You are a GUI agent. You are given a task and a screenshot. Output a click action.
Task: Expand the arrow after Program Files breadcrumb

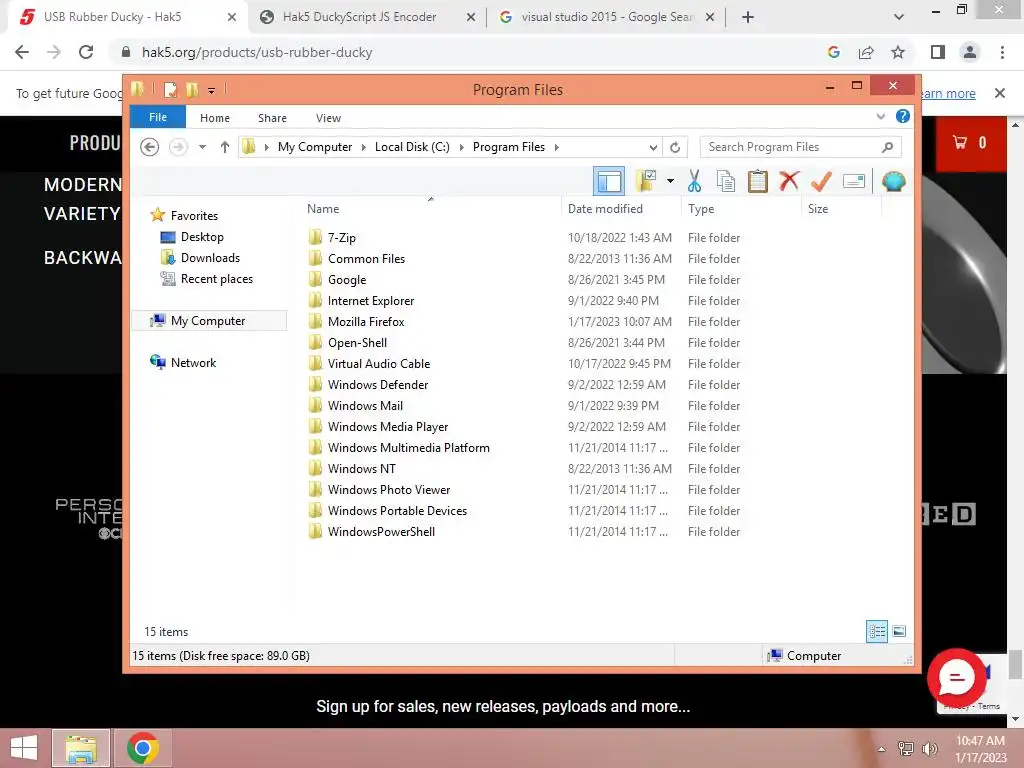556,147
